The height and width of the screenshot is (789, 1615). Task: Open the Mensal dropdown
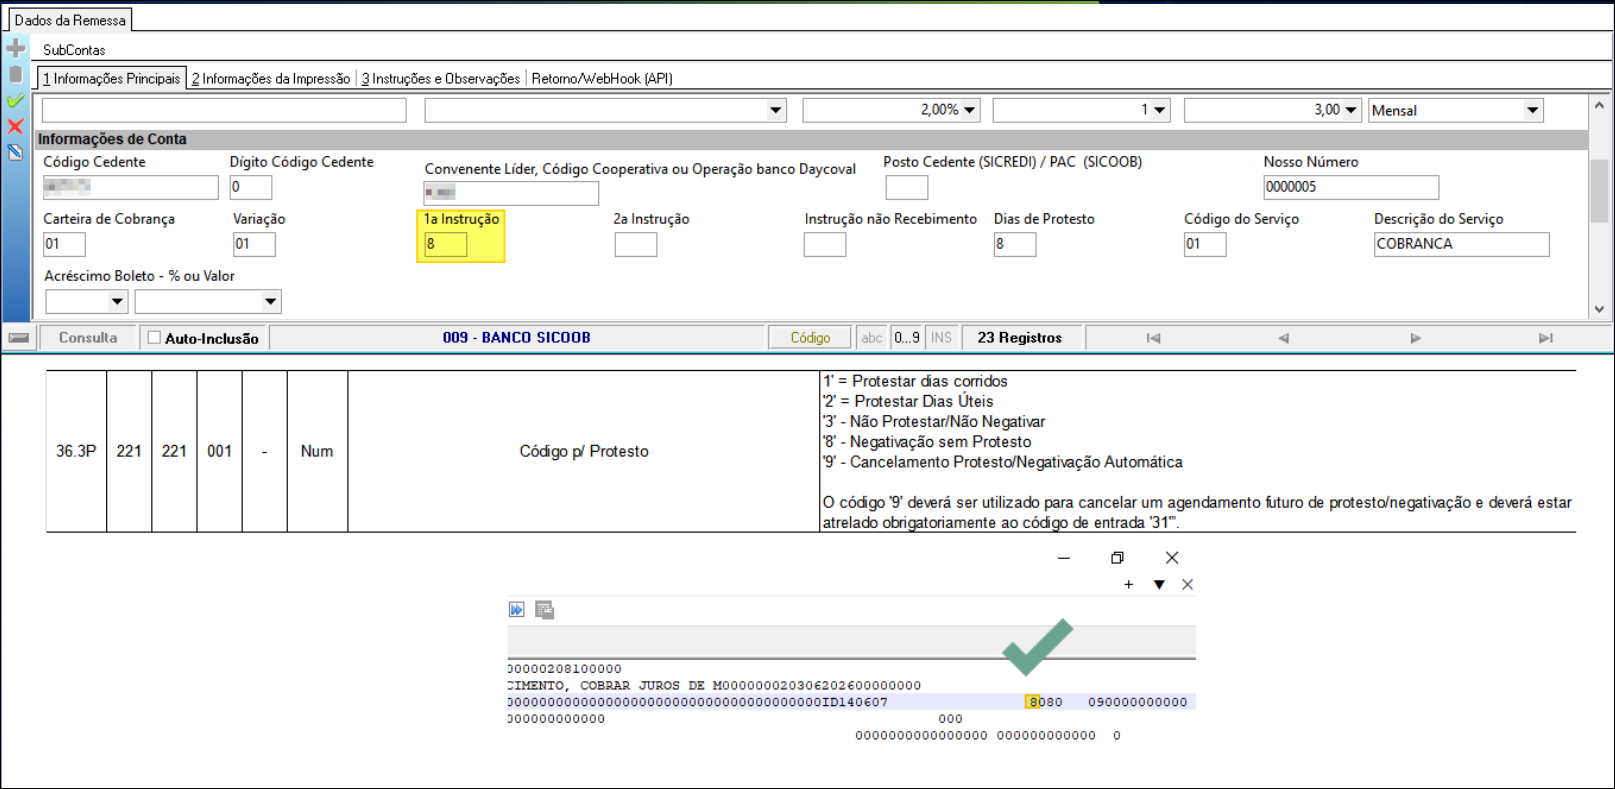pos(1533,110)
